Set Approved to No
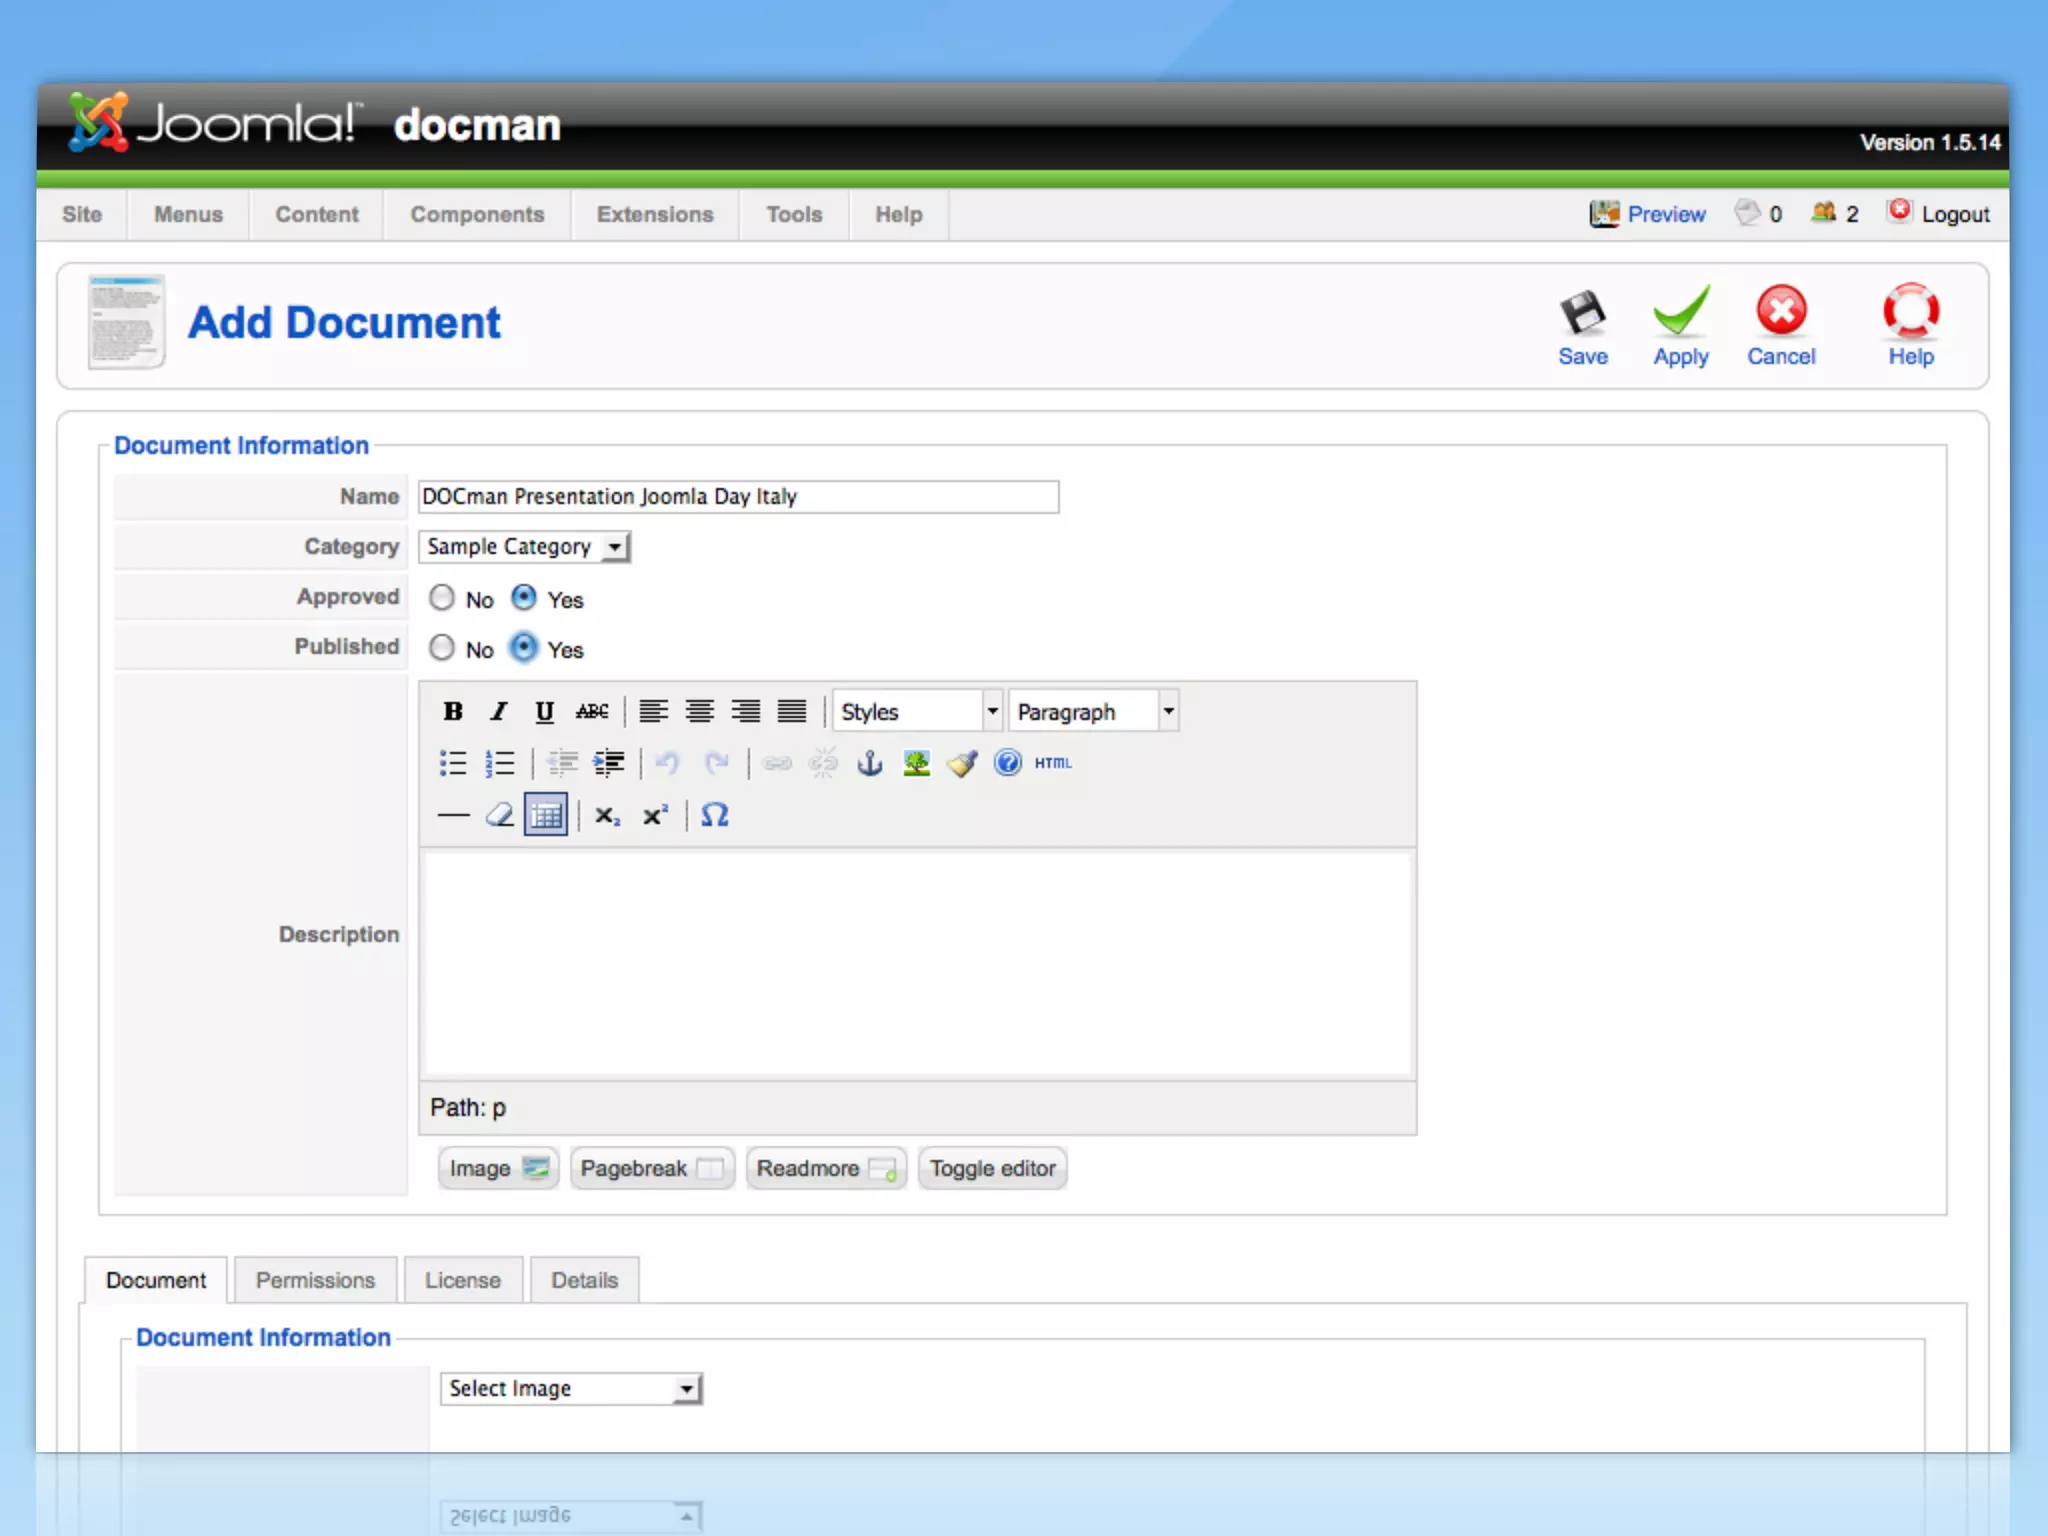 pos(442,598)
